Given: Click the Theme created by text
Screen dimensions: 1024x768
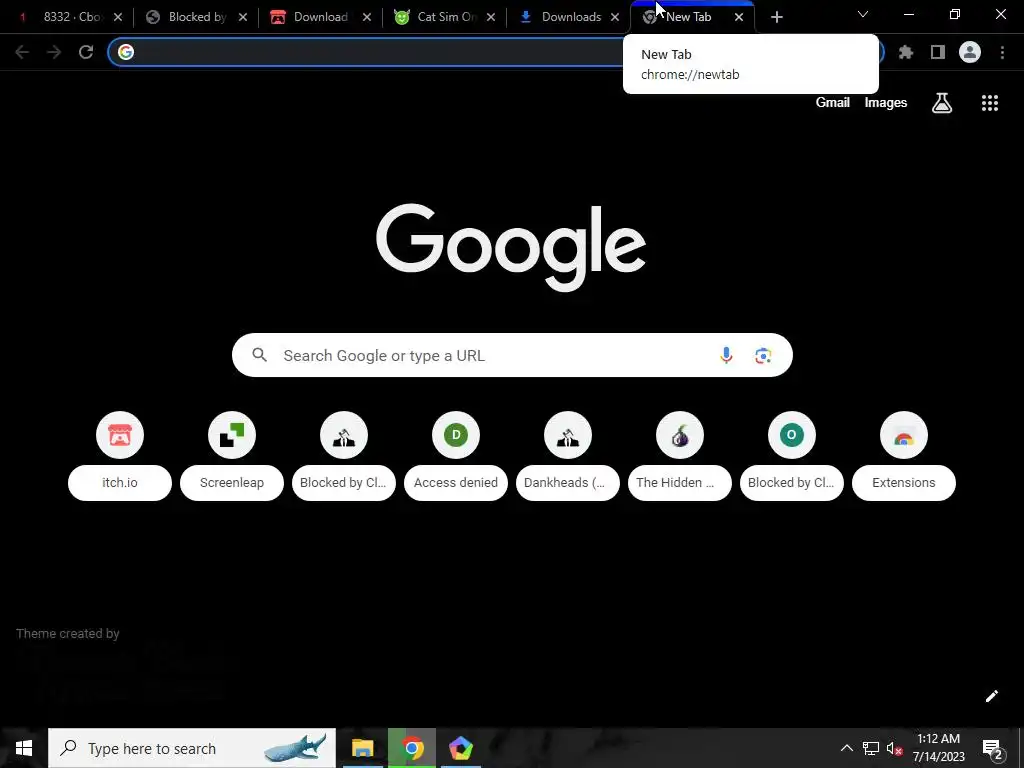Looking at the screenshot, I should [x=67, y=633].
